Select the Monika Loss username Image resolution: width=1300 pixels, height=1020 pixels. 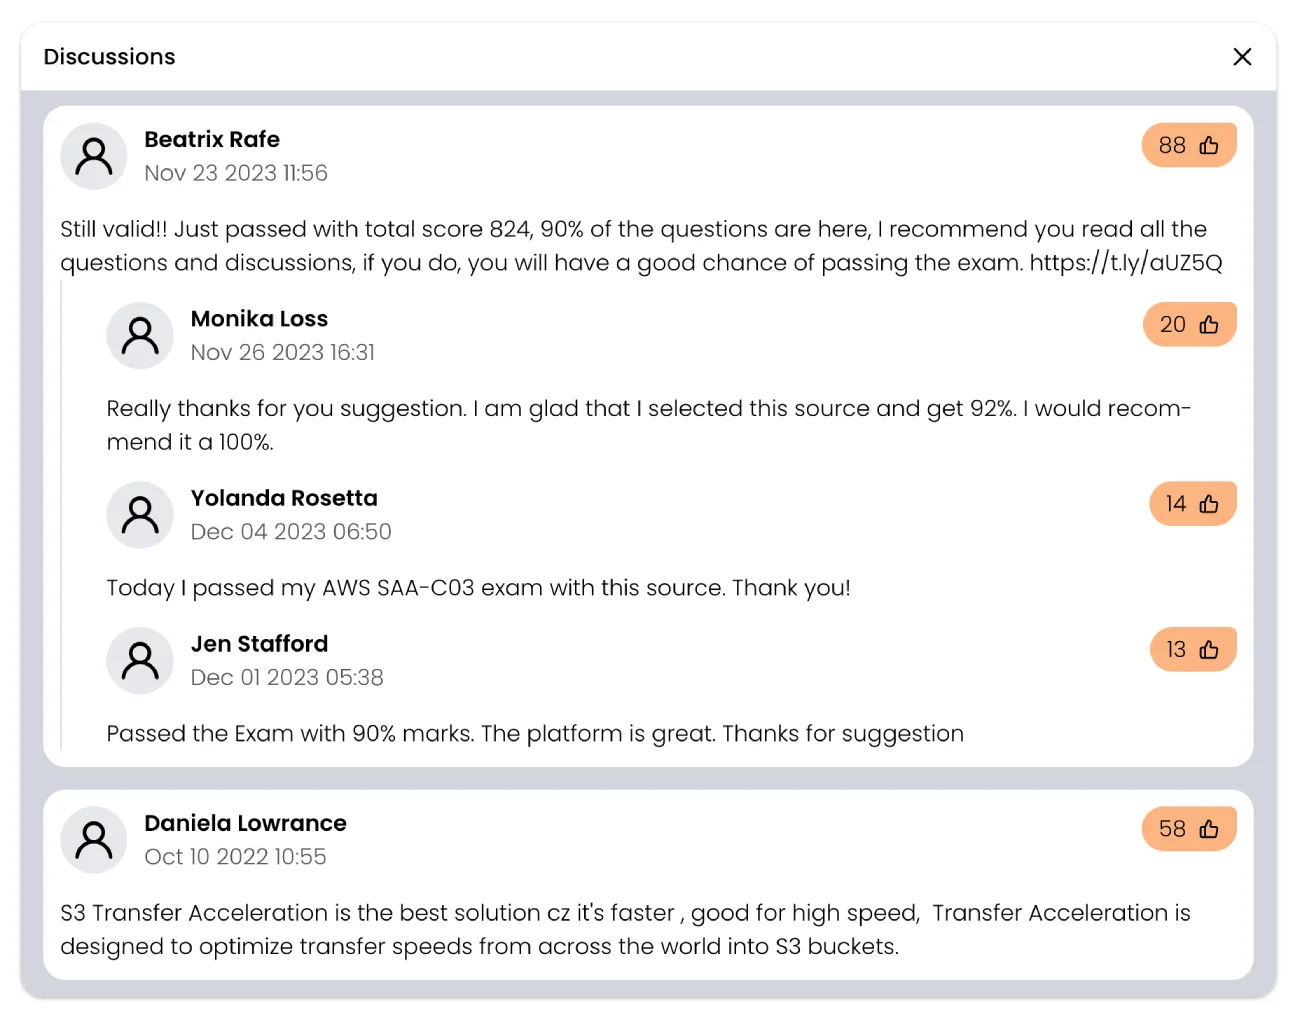tap(259, 319)
